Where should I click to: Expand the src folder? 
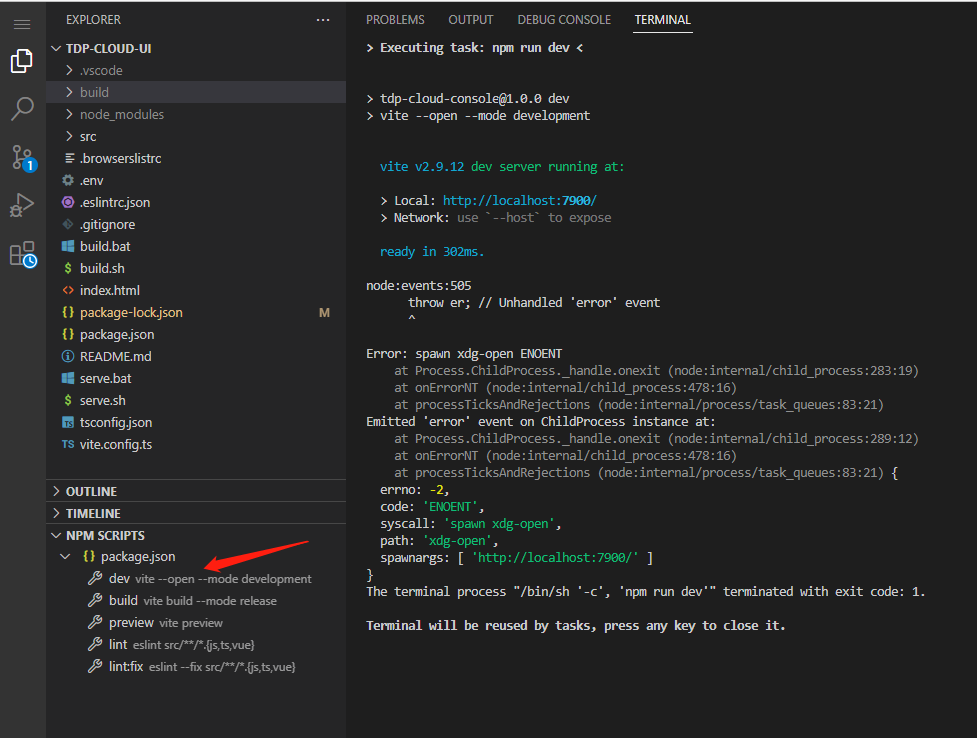point(69,136)
